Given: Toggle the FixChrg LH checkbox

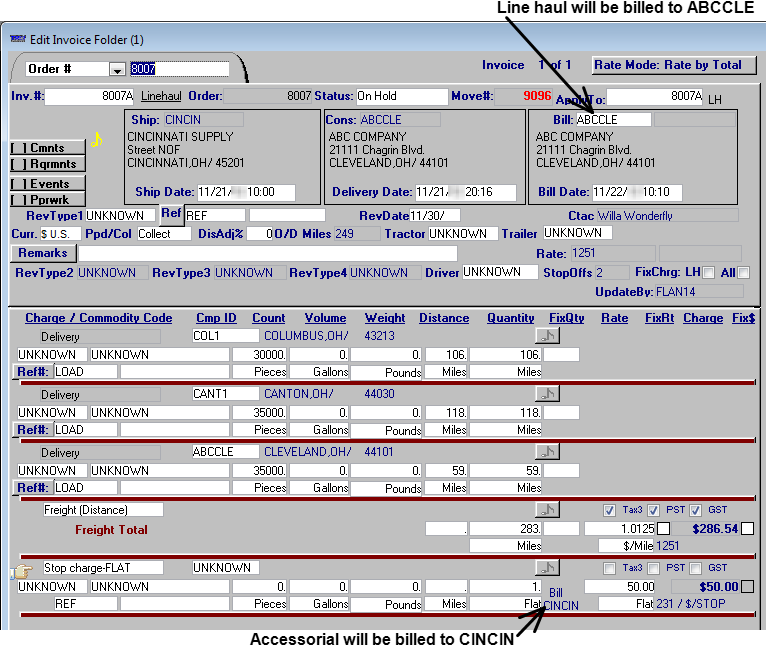Looking at the screenshot, I should click(x=708, y=273).
